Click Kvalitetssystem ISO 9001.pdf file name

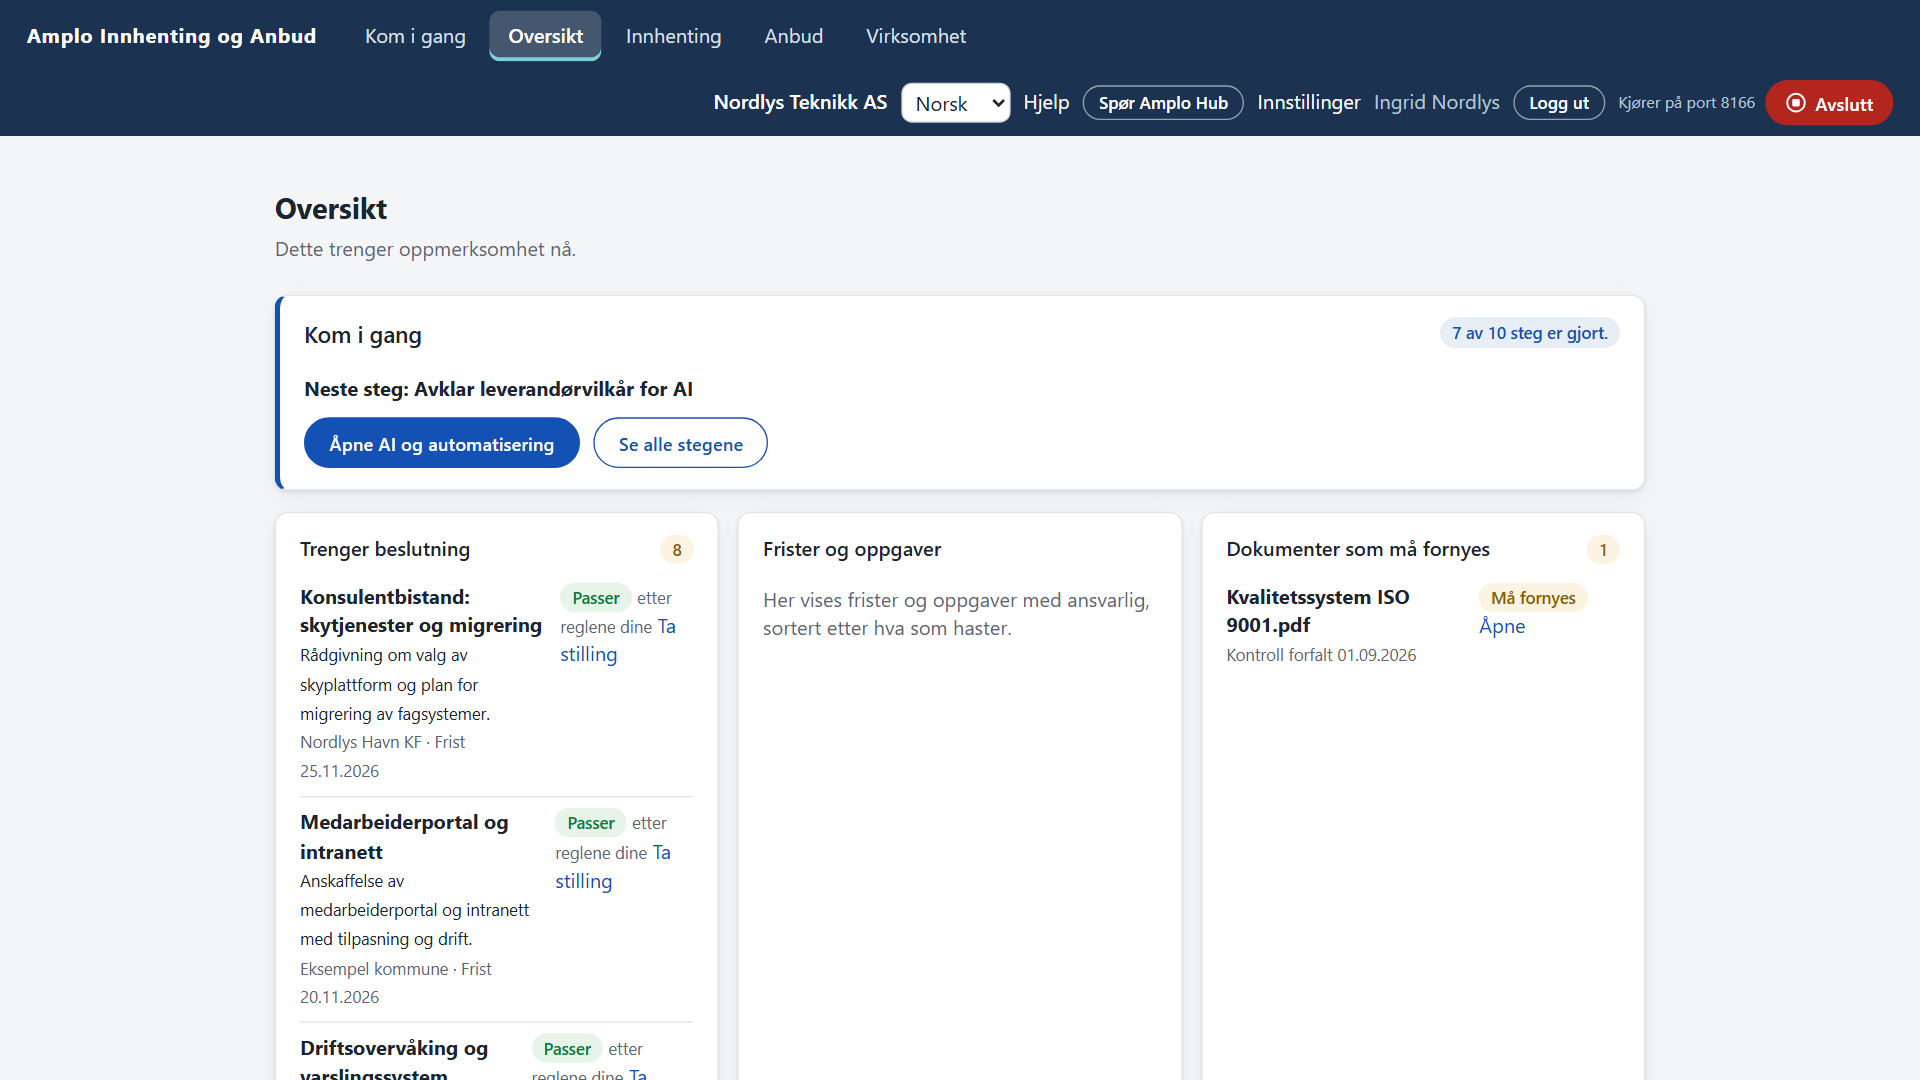(1317, 611)
